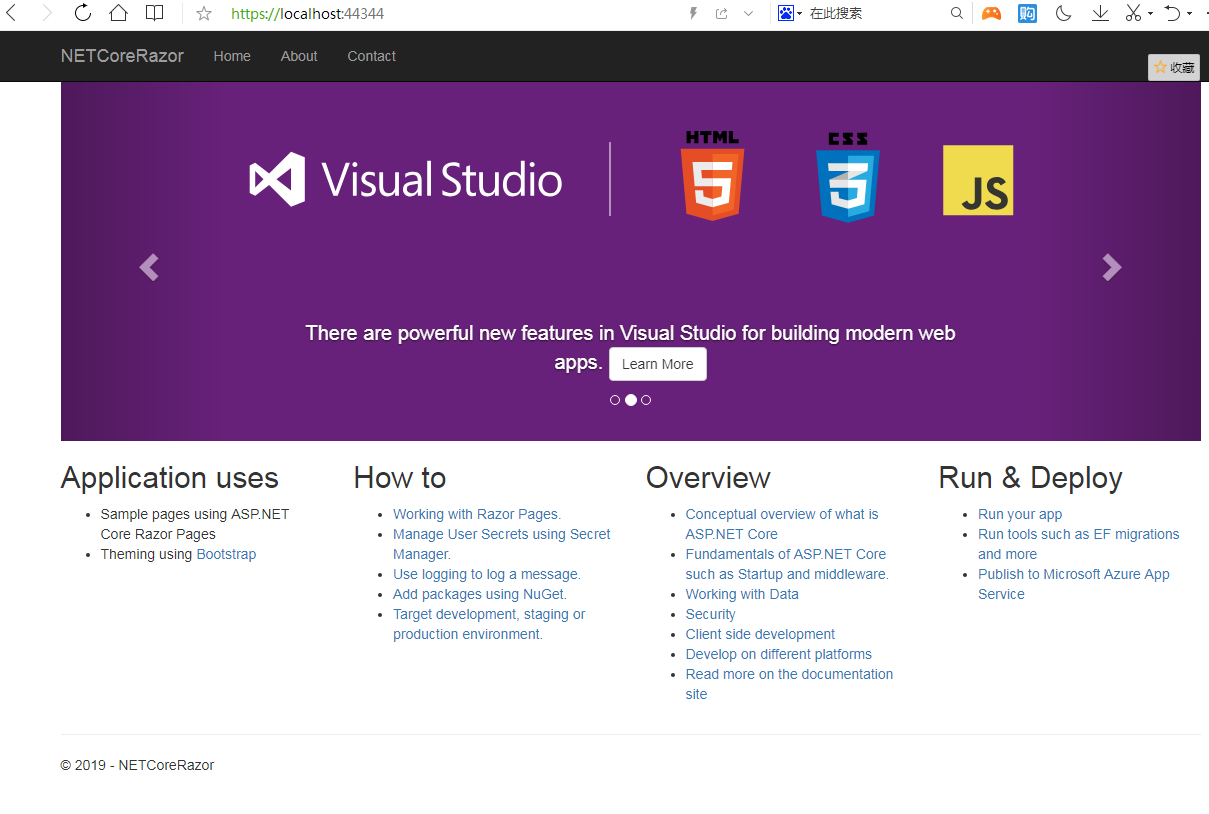Viewport: 1209px width, 814px height.
Task: Reload the page with the refresh icon
Action: coord(83,13)
